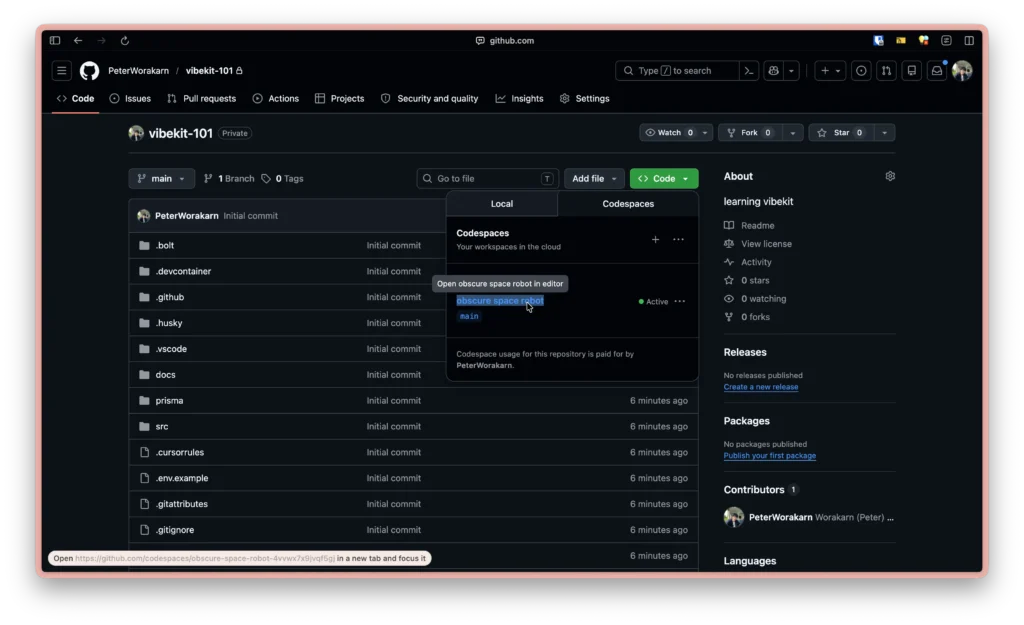Image resolution: width=1024 pixels, height=625 pixels.
Task: Open Initial commit message link in header row
Action: click(x=250, y=216)
